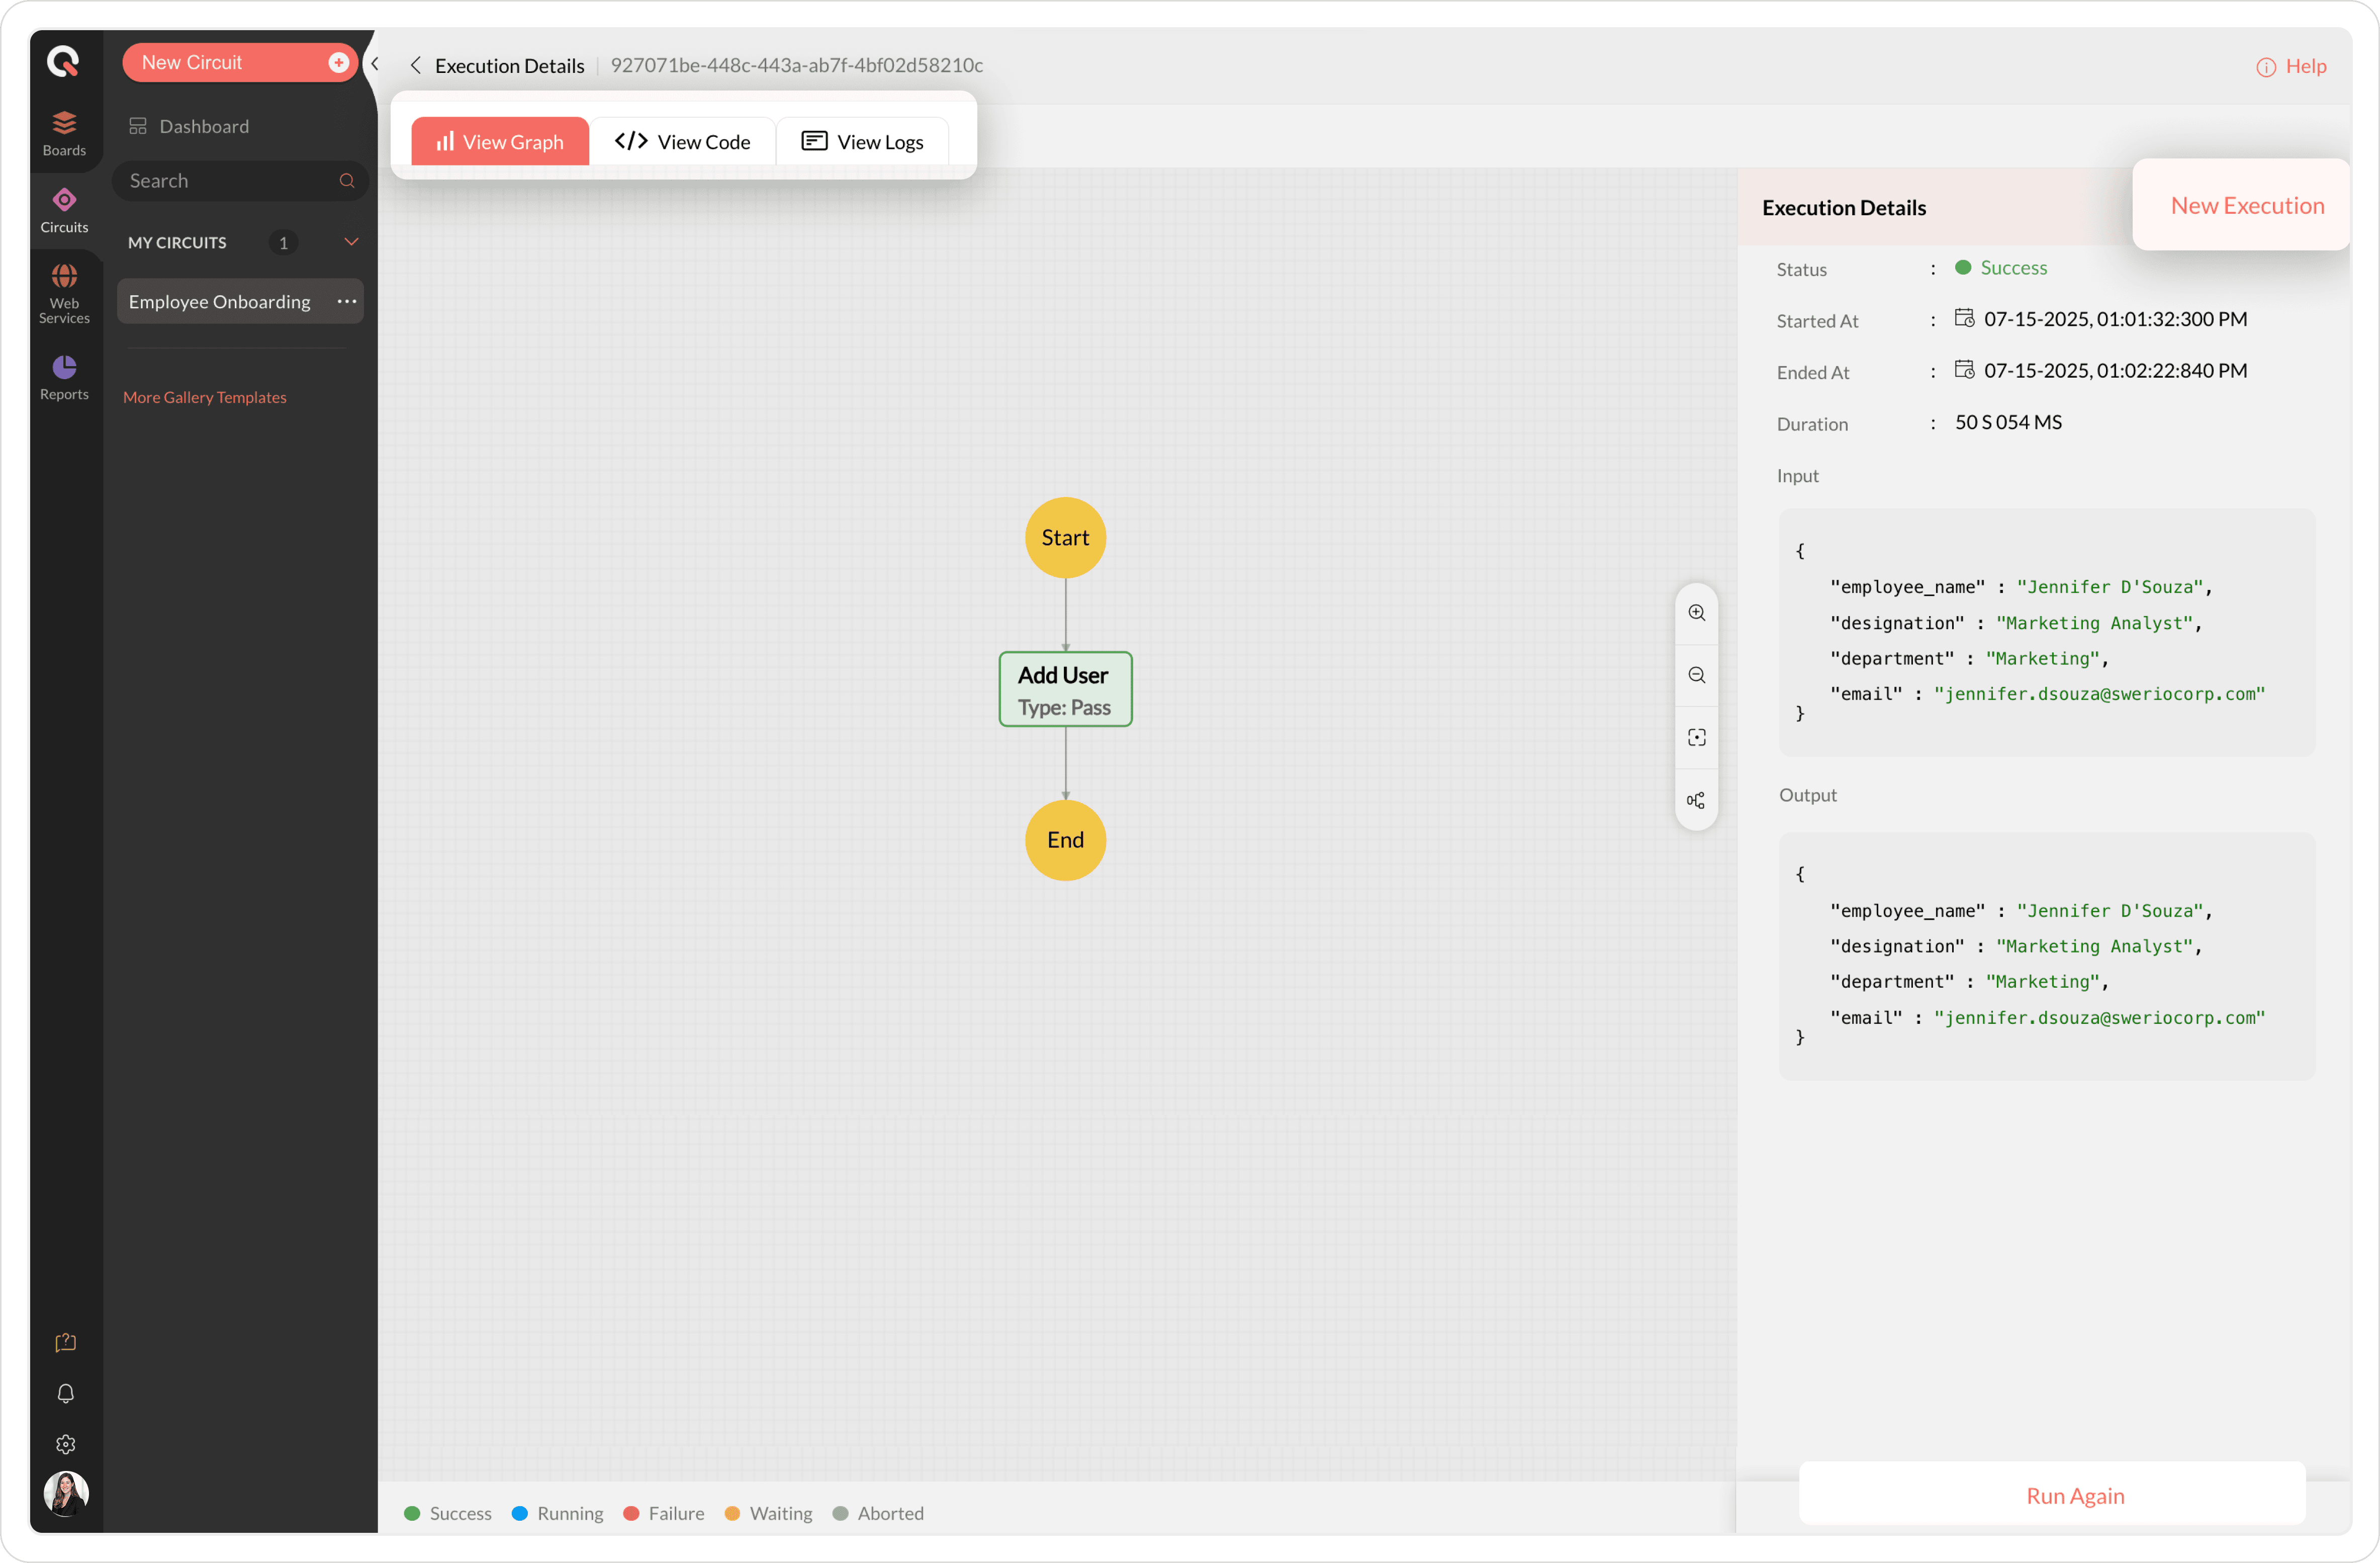Switch to View Code tab
This screenshot has height=1563, width=2380.
682,142
